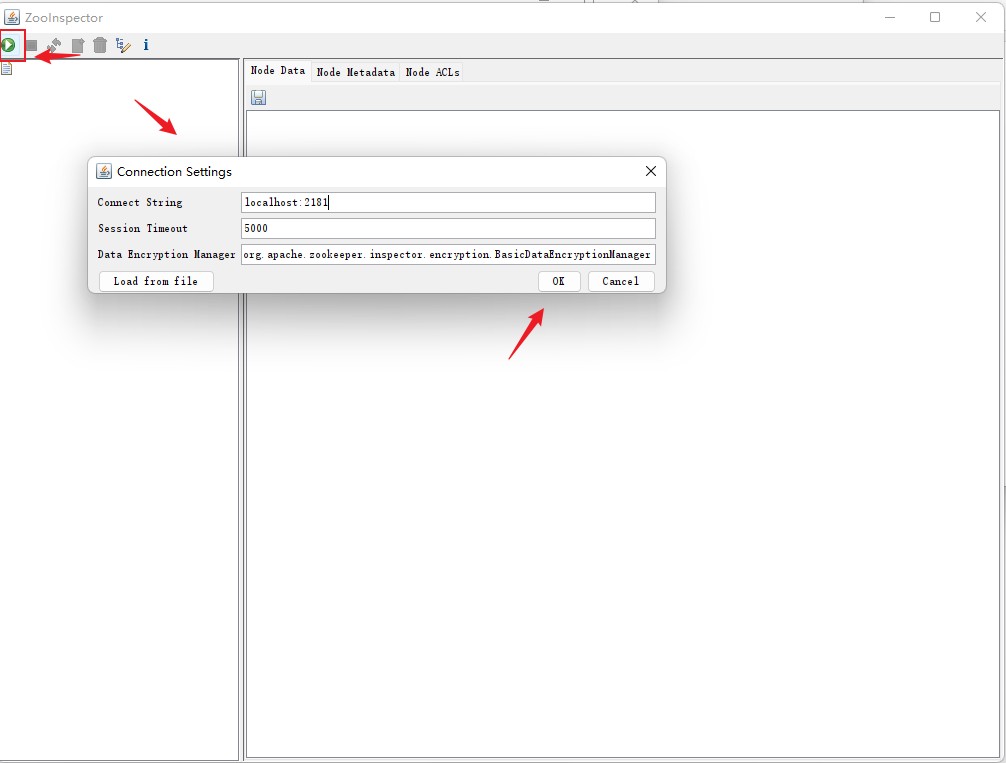Confirm connection with the OK button

point(558,281)
